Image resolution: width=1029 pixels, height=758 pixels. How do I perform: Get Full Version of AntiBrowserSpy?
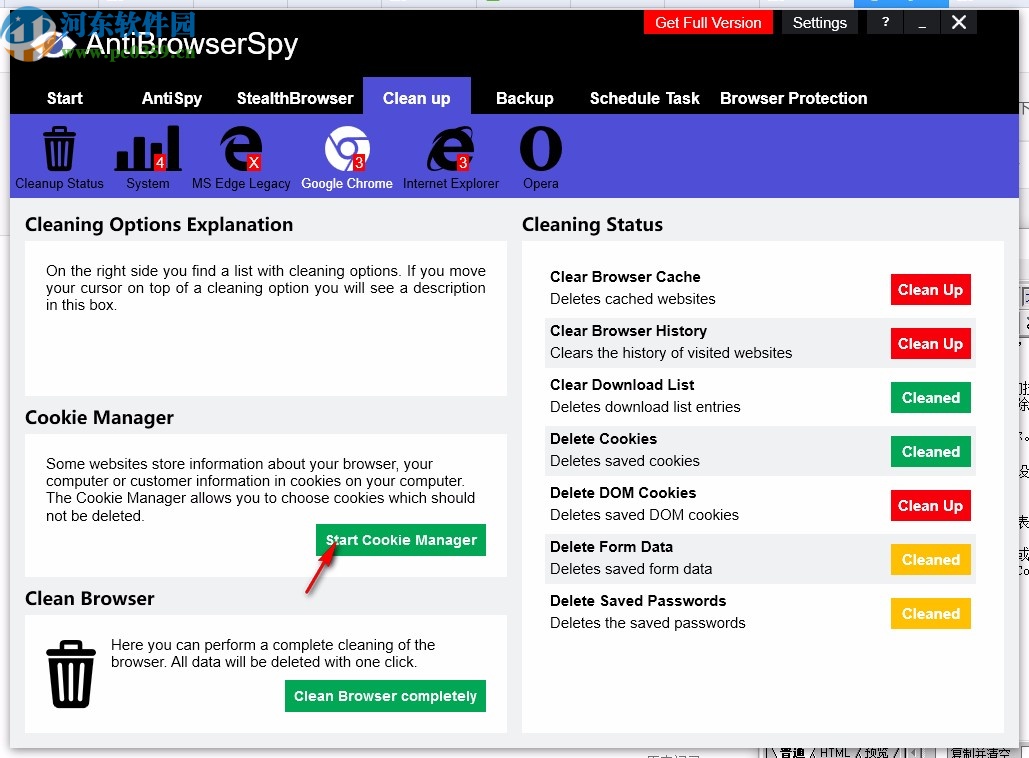(x=708, y=22)
